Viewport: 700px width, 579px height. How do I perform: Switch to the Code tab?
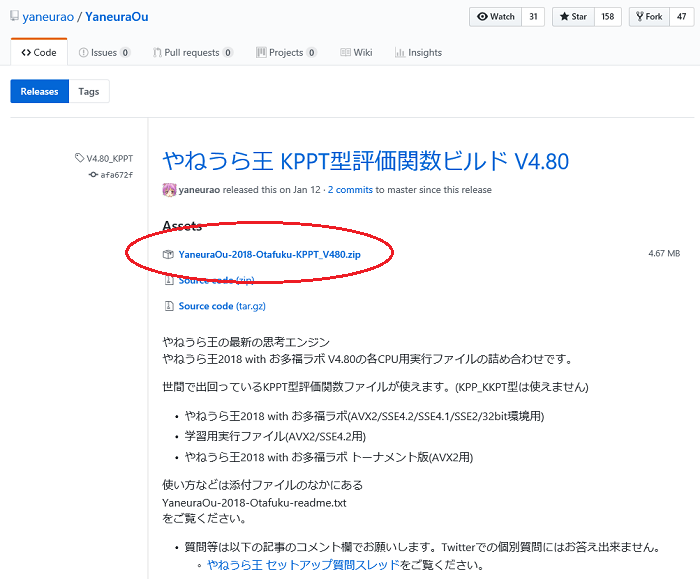coord(39,52)
